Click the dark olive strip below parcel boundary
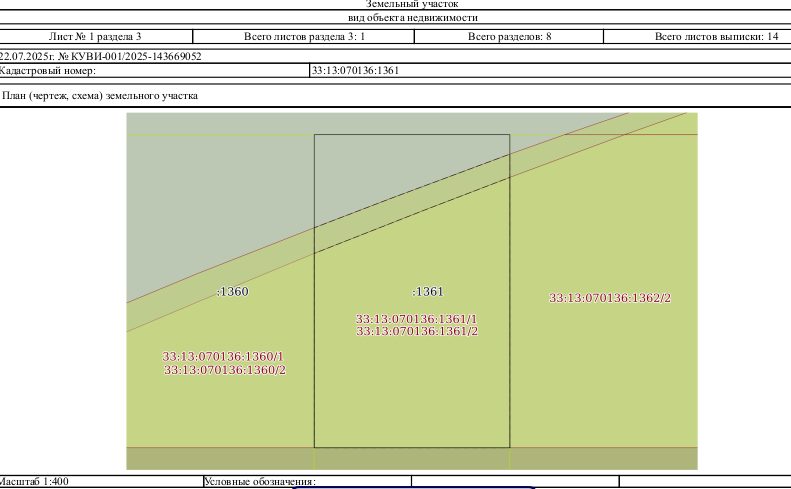This screenshot has height=489, width=791. point(412,459)
